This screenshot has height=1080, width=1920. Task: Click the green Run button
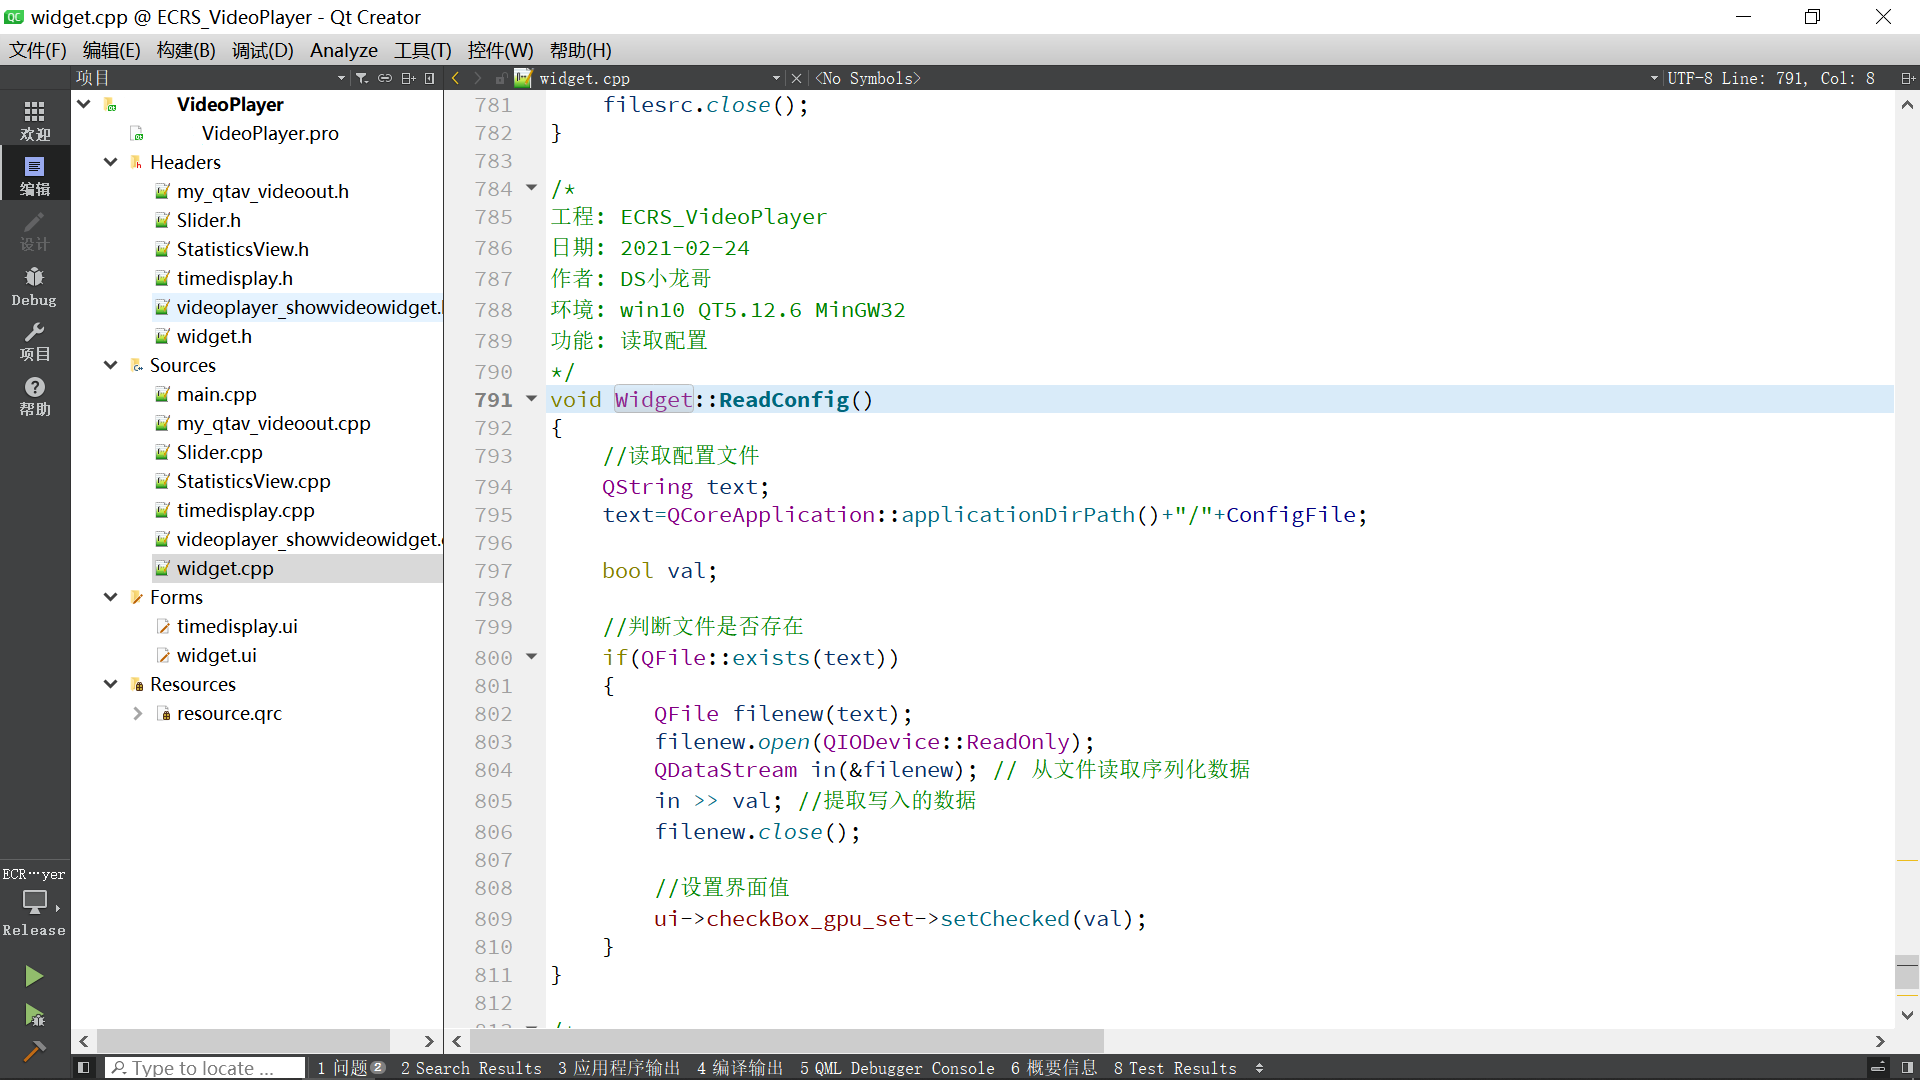click(34, 976)
